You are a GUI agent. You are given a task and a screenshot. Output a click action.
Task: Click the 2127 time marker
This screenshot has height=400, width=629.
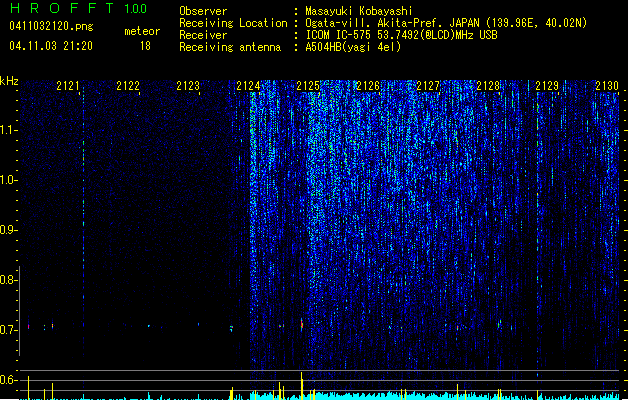pyautogui.click(x=428, y=85)
